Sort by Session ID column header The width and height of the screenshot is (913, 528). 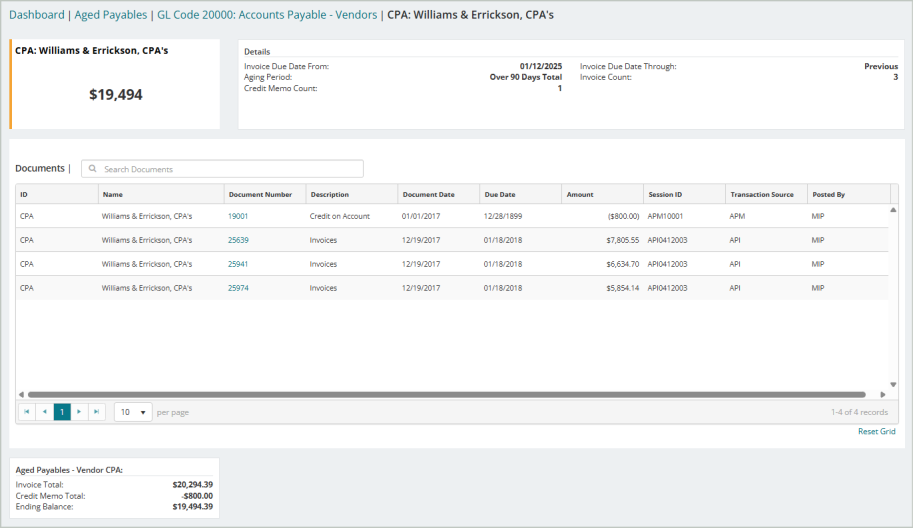pyautogui.click(x=684, y=194)
